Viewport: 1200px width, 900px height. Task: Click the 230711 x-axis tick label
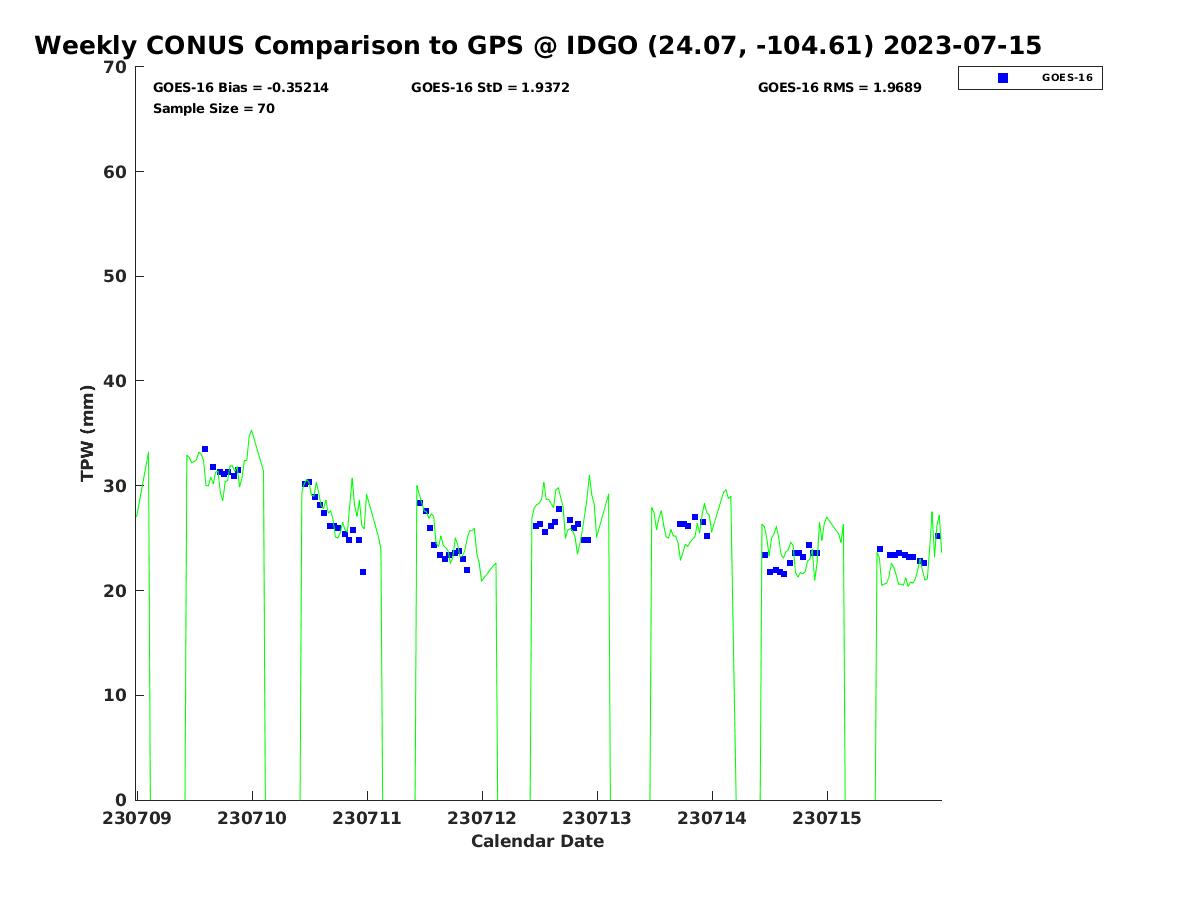click(x=367, y=818)
